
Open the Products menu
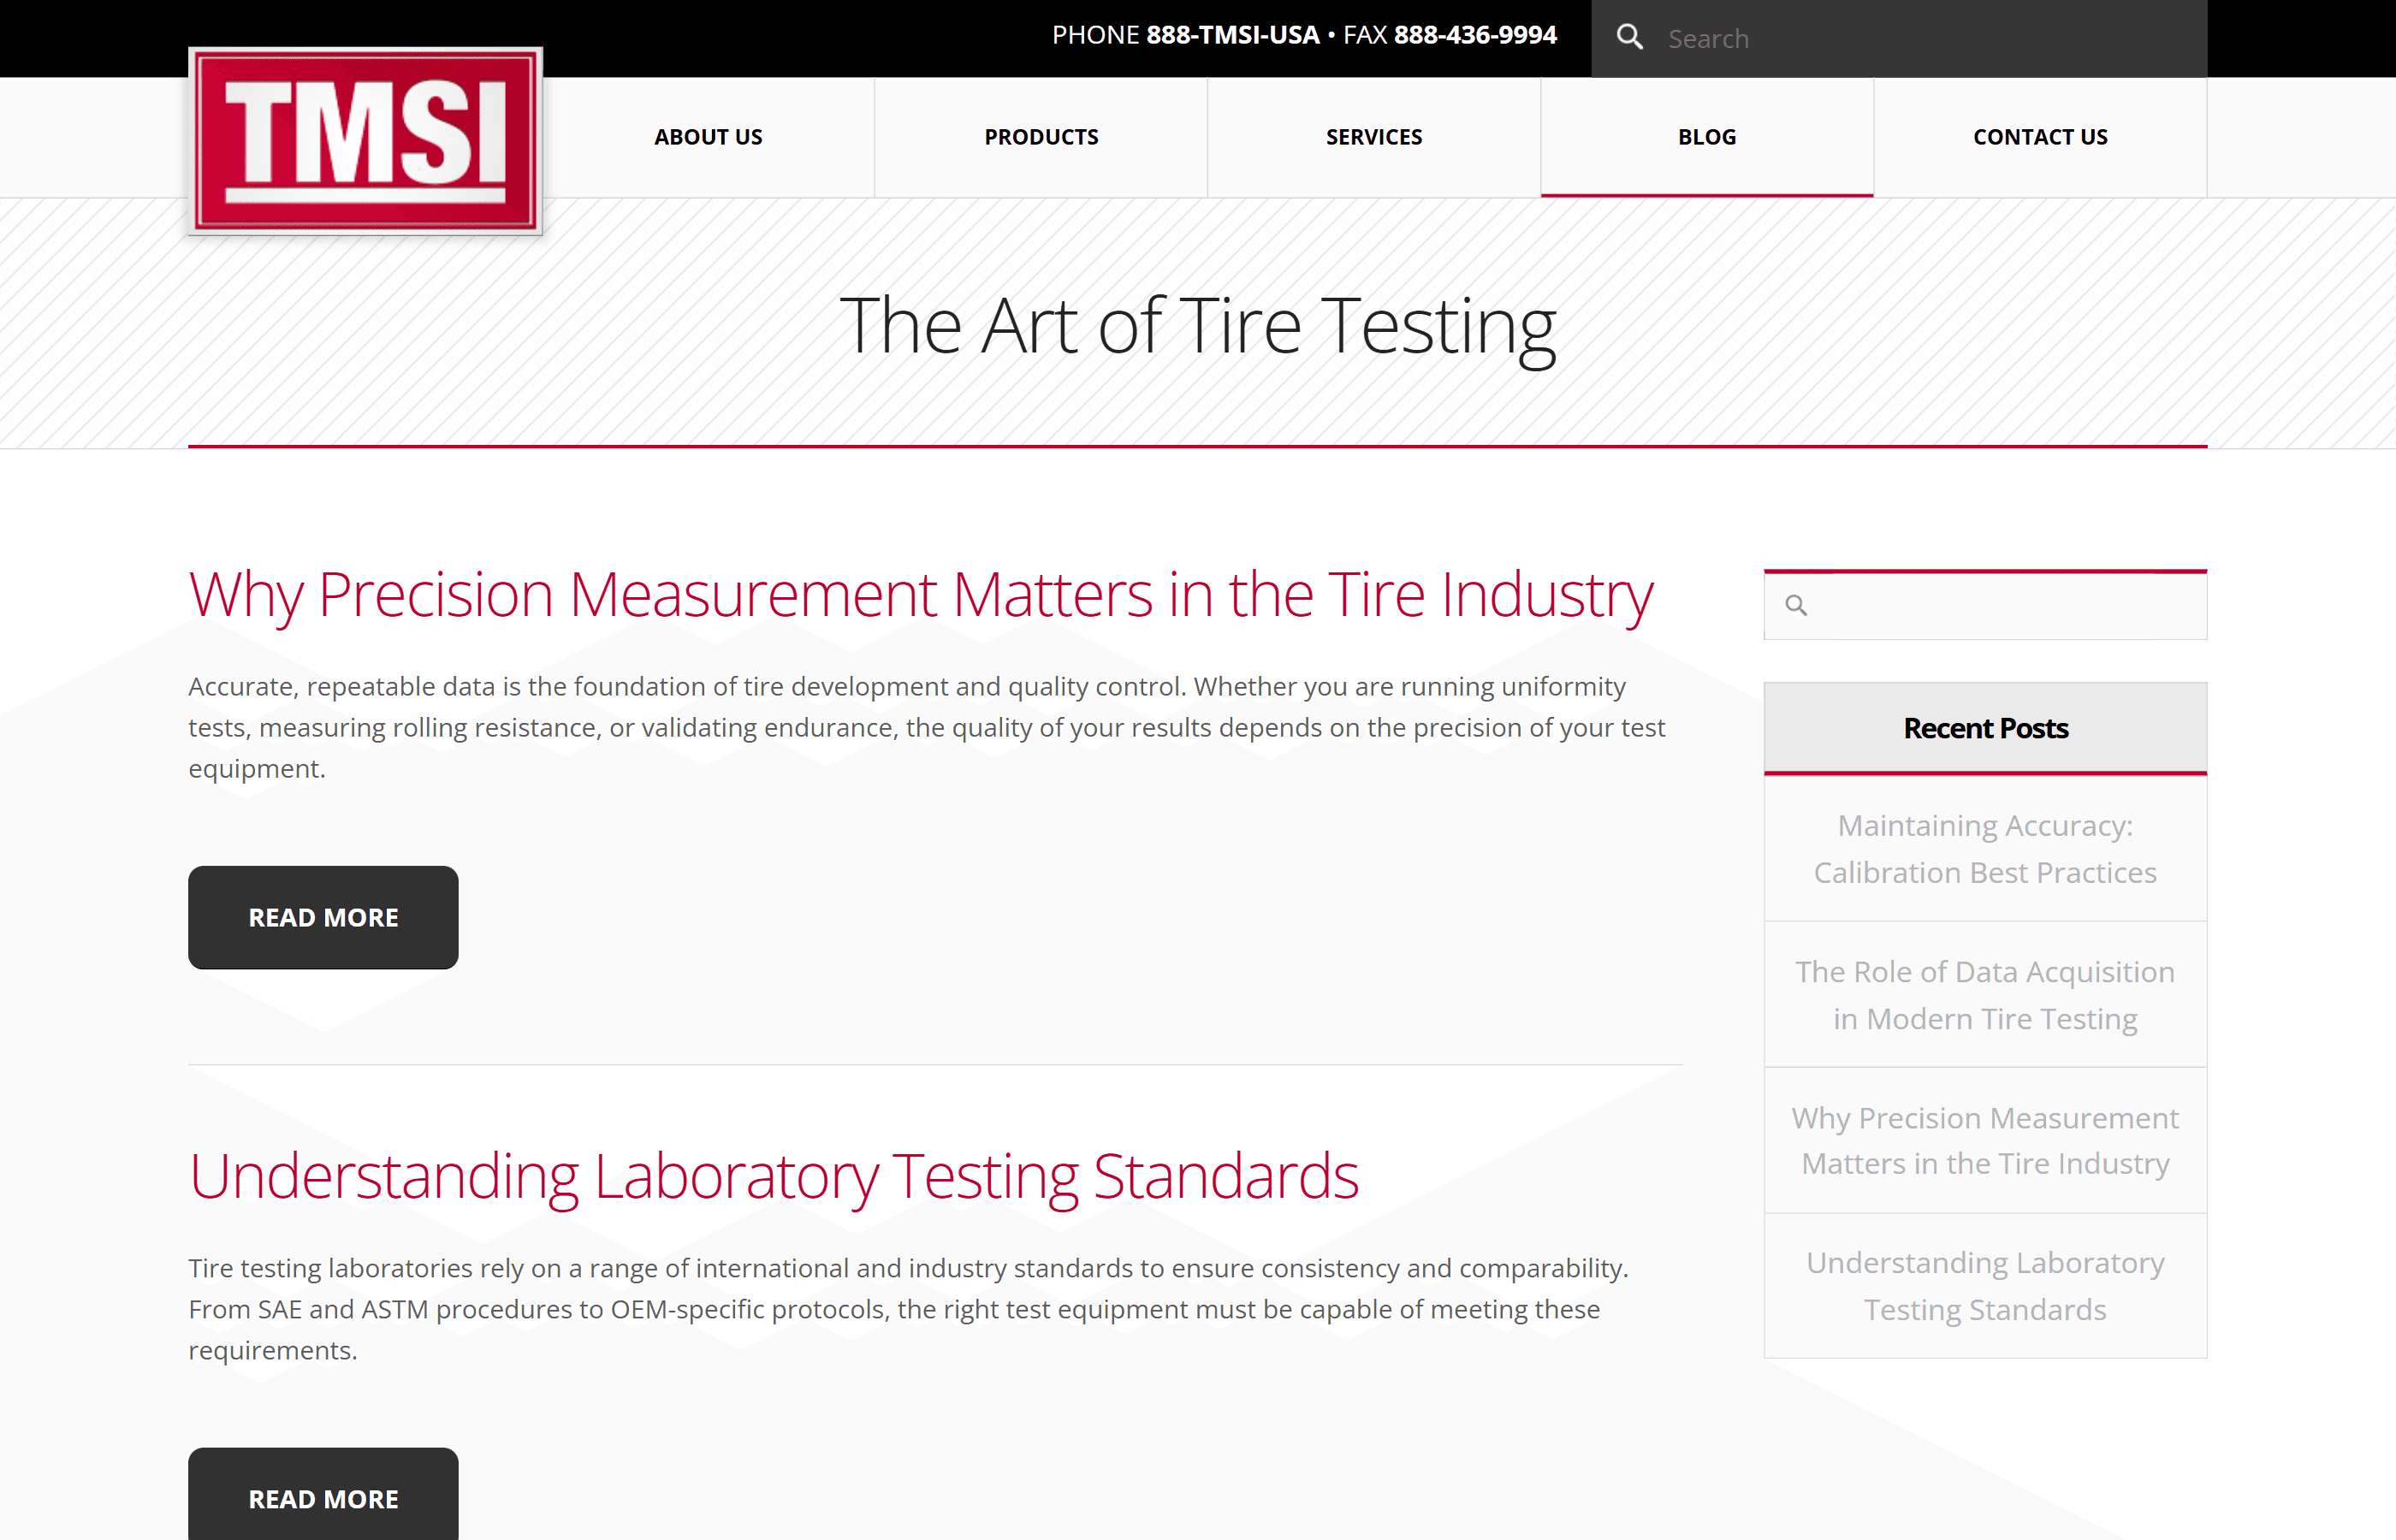(1041, 137)
